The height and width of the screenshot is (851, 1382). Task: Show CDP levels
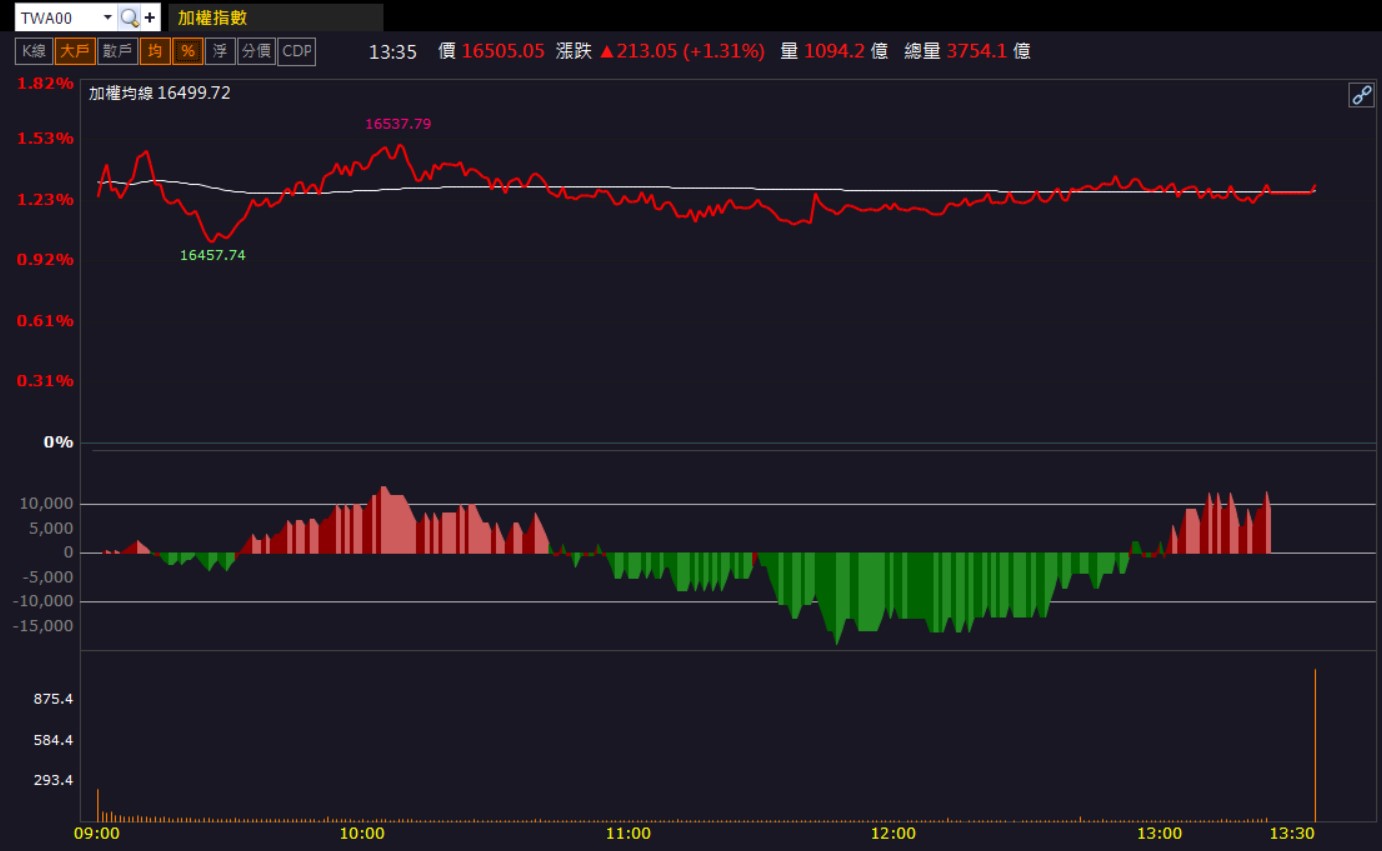click(297, 51)
